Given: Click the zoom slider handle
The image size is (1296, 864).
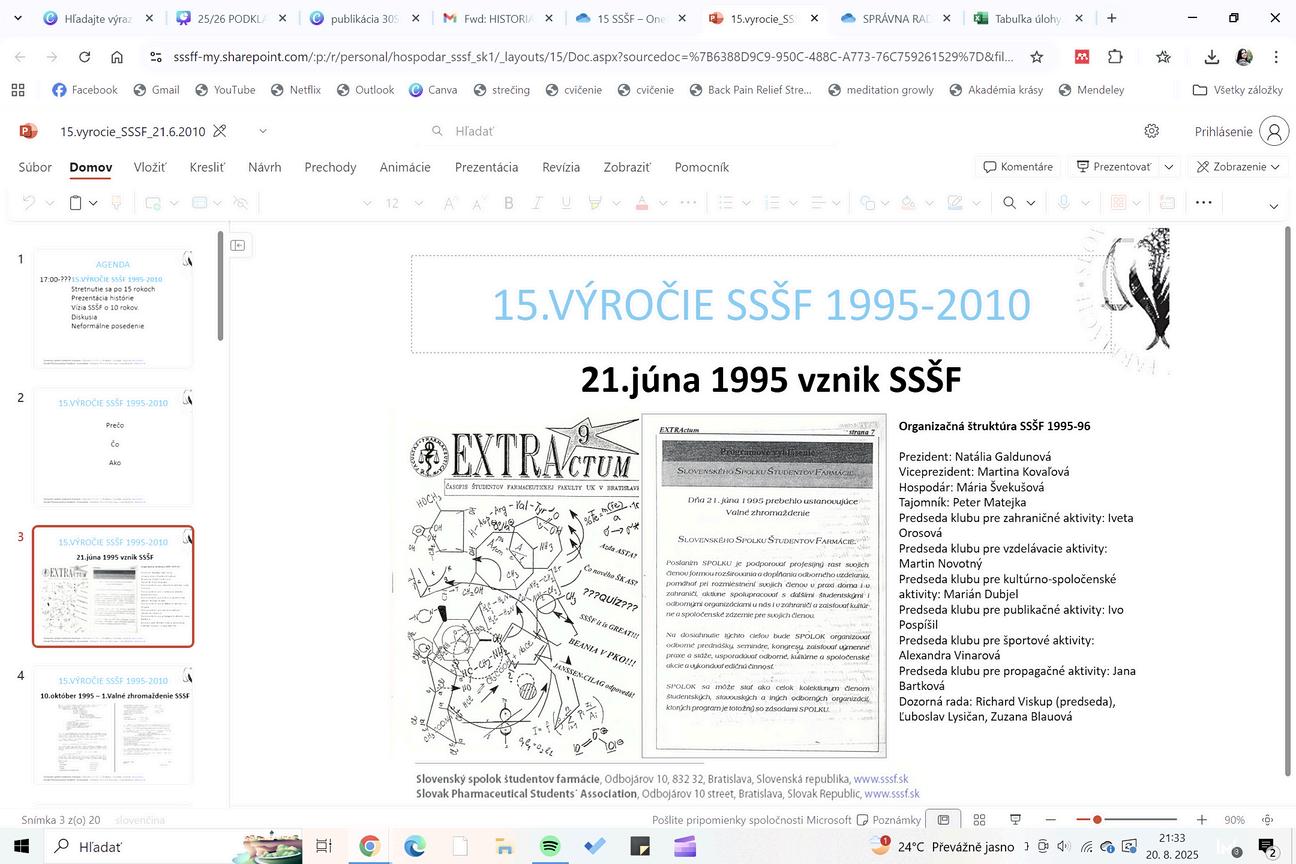Looking at the screenshot, I should (1097, 820).
